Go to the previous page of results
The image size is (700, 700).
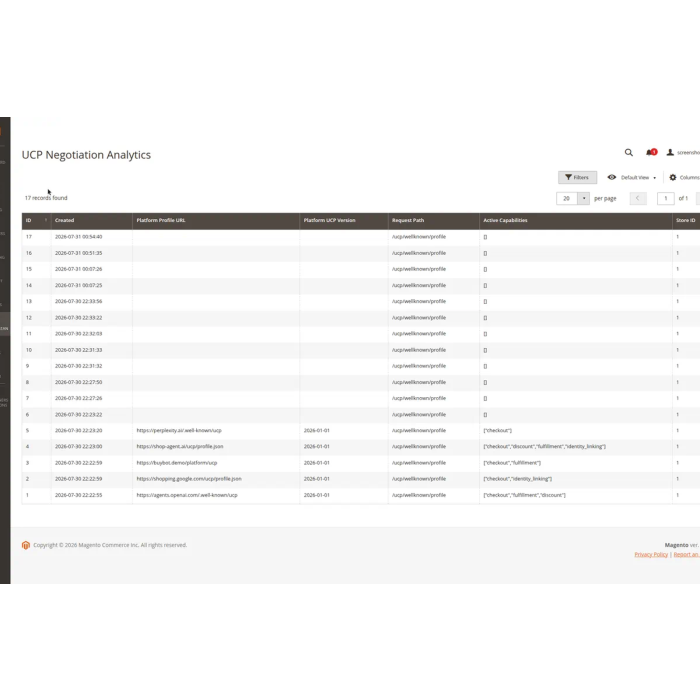(x=638, y=198)
